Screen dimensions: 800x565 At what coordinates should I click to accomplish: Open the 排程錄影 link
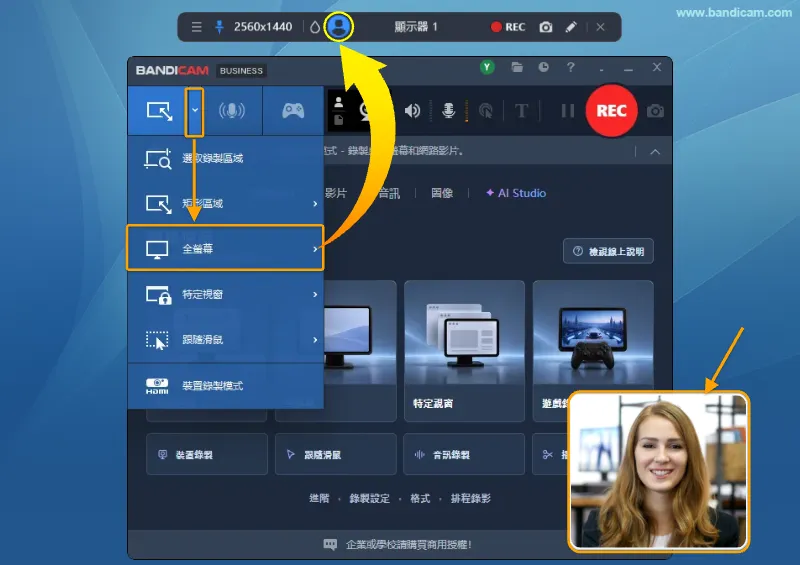(470, 498)
